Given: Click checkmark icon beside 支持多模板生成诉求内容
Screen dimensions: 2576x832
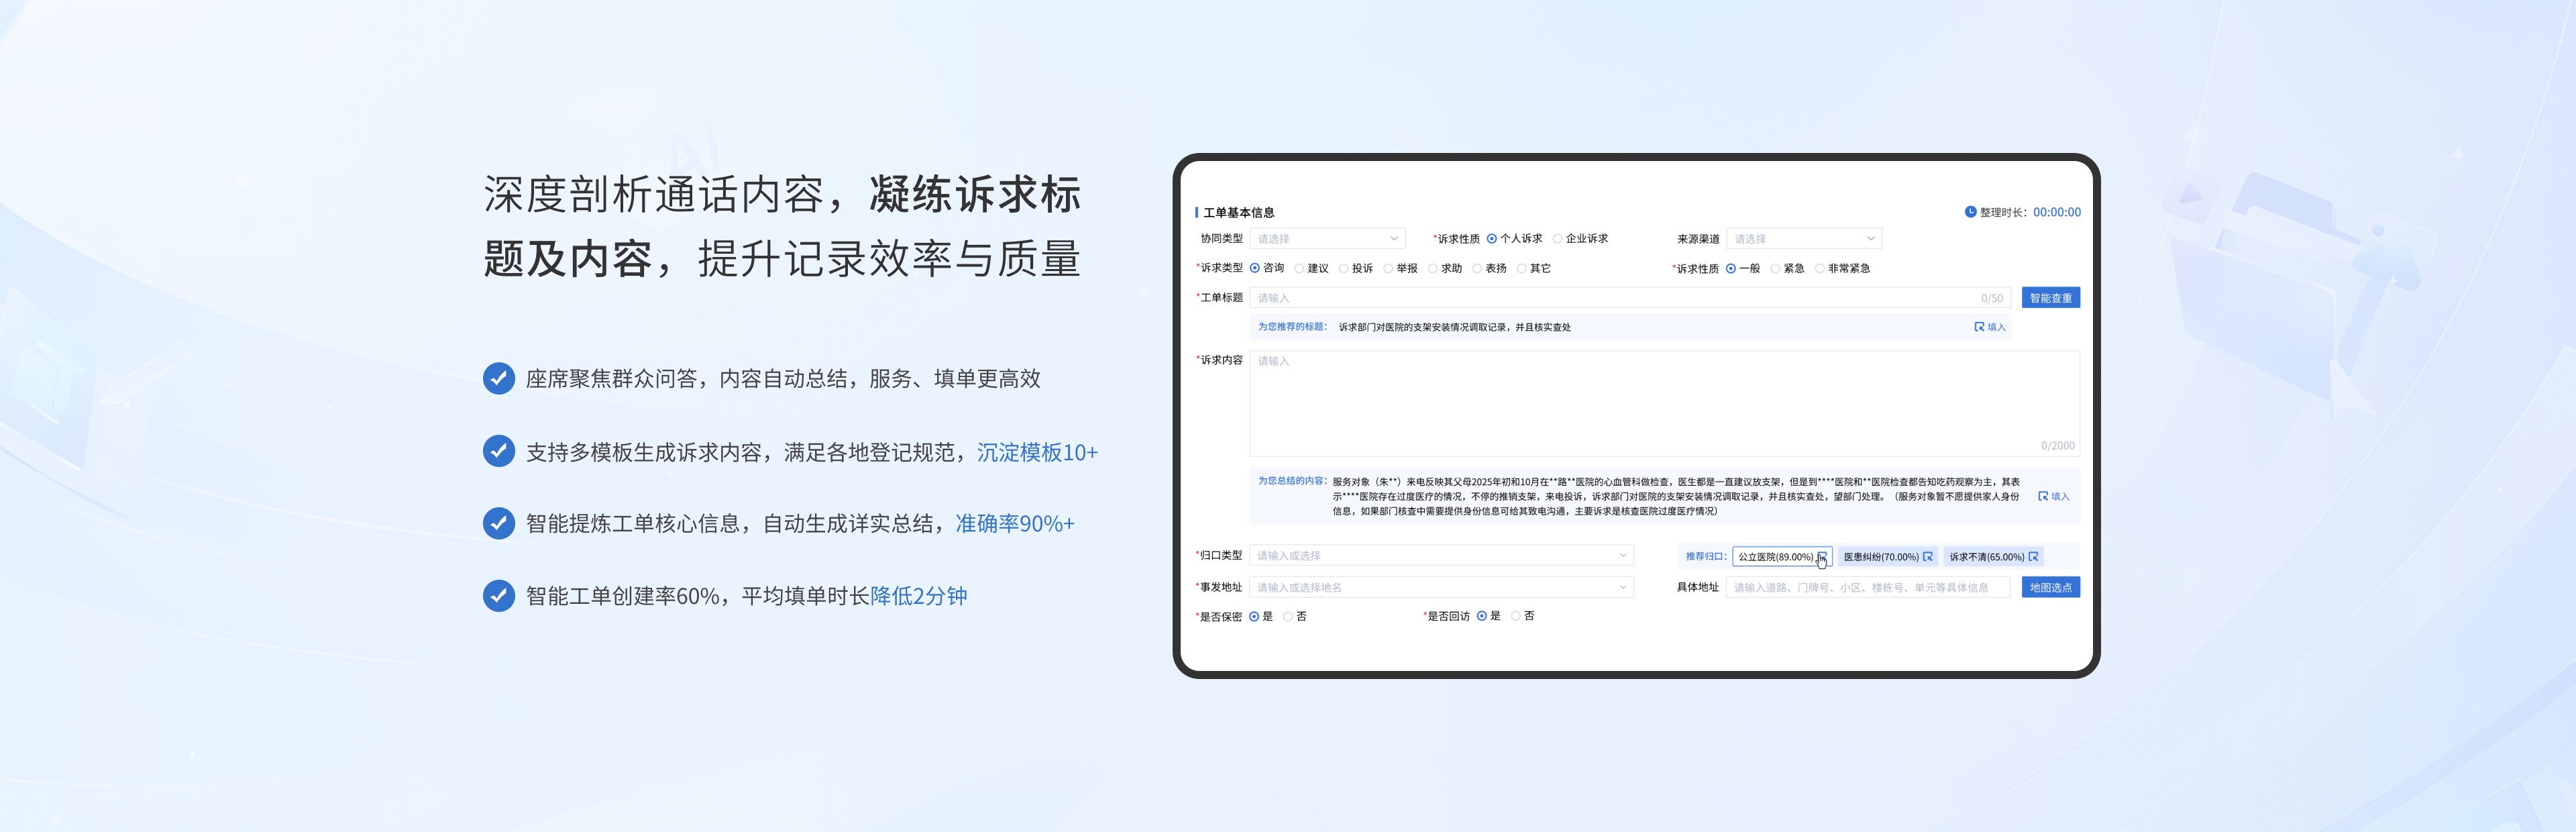Looking at the screenshot, I should 498,451.
